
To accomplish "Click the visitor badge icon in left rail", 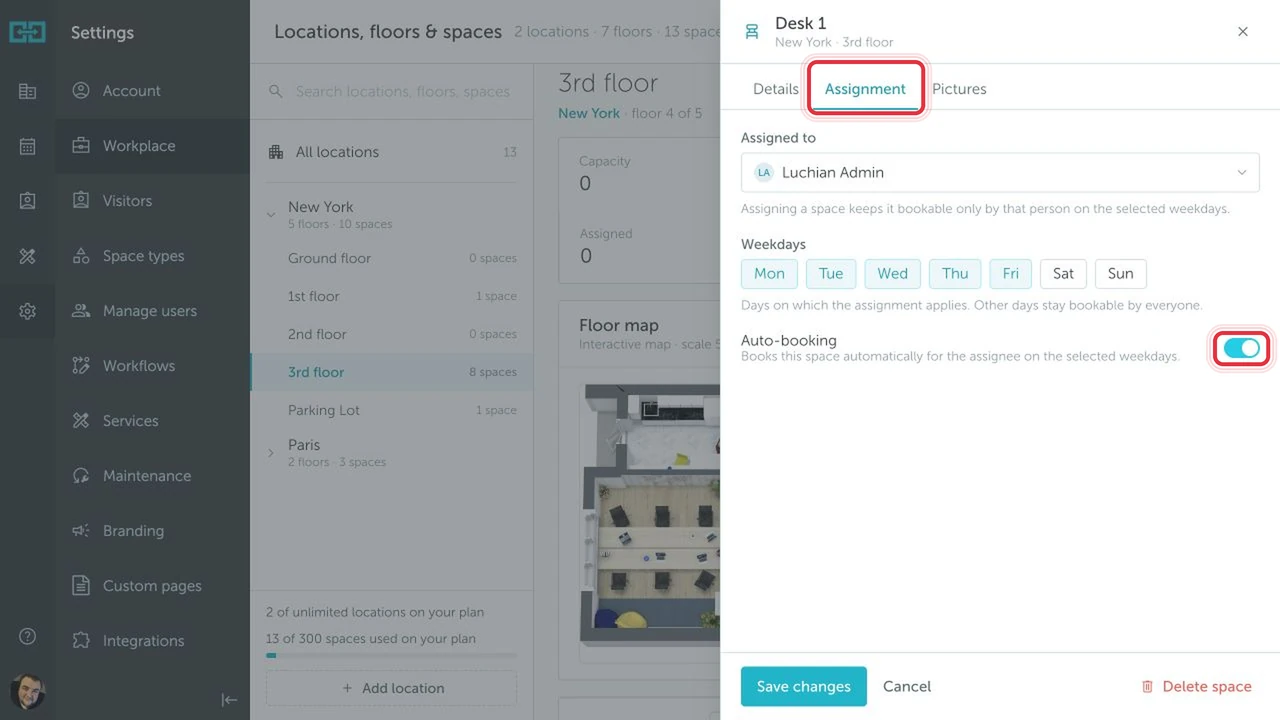I will [x=27, y=201].
